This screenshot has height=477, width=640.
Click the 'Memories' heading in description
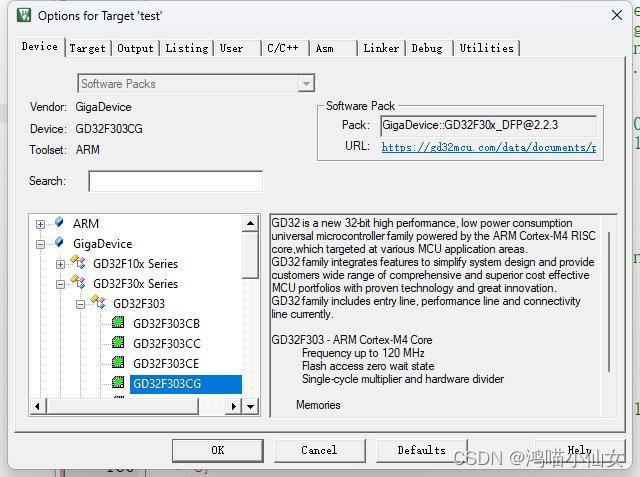click(318, 405)
